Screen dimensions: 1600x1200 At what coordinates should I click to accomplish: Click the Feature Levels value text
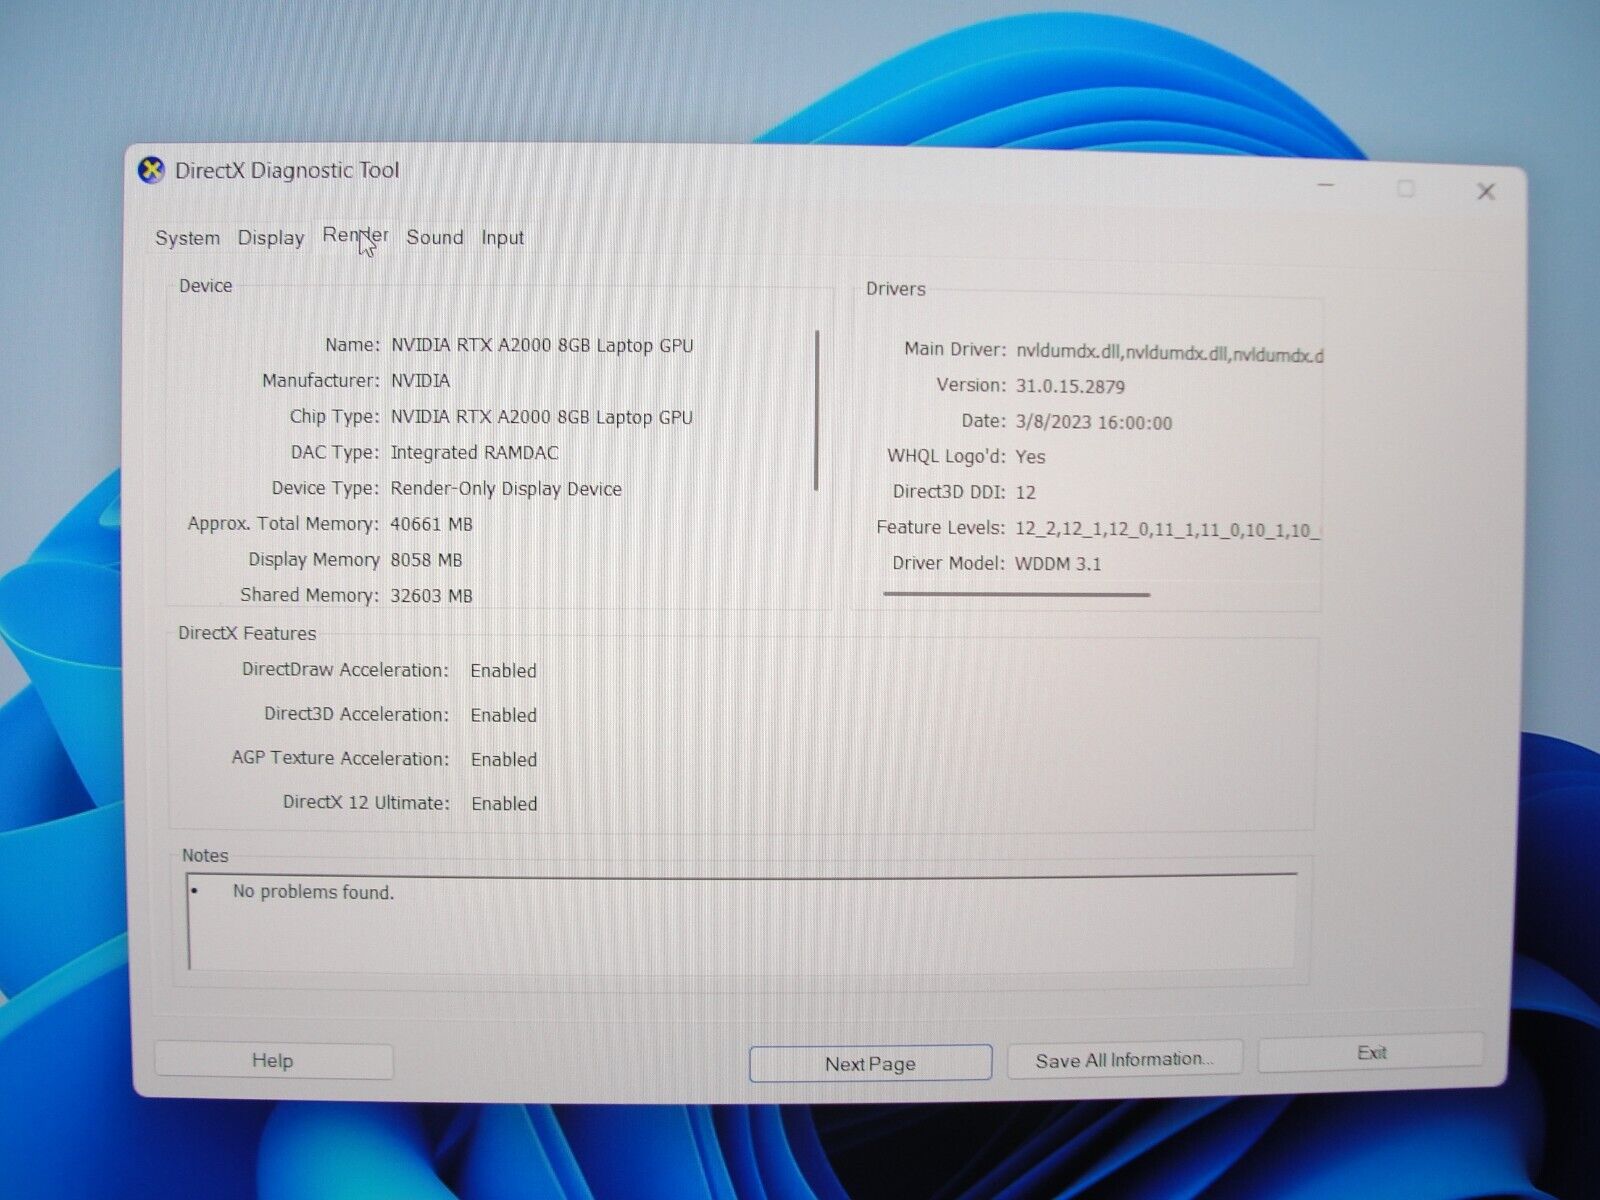tap(1167, 530)
